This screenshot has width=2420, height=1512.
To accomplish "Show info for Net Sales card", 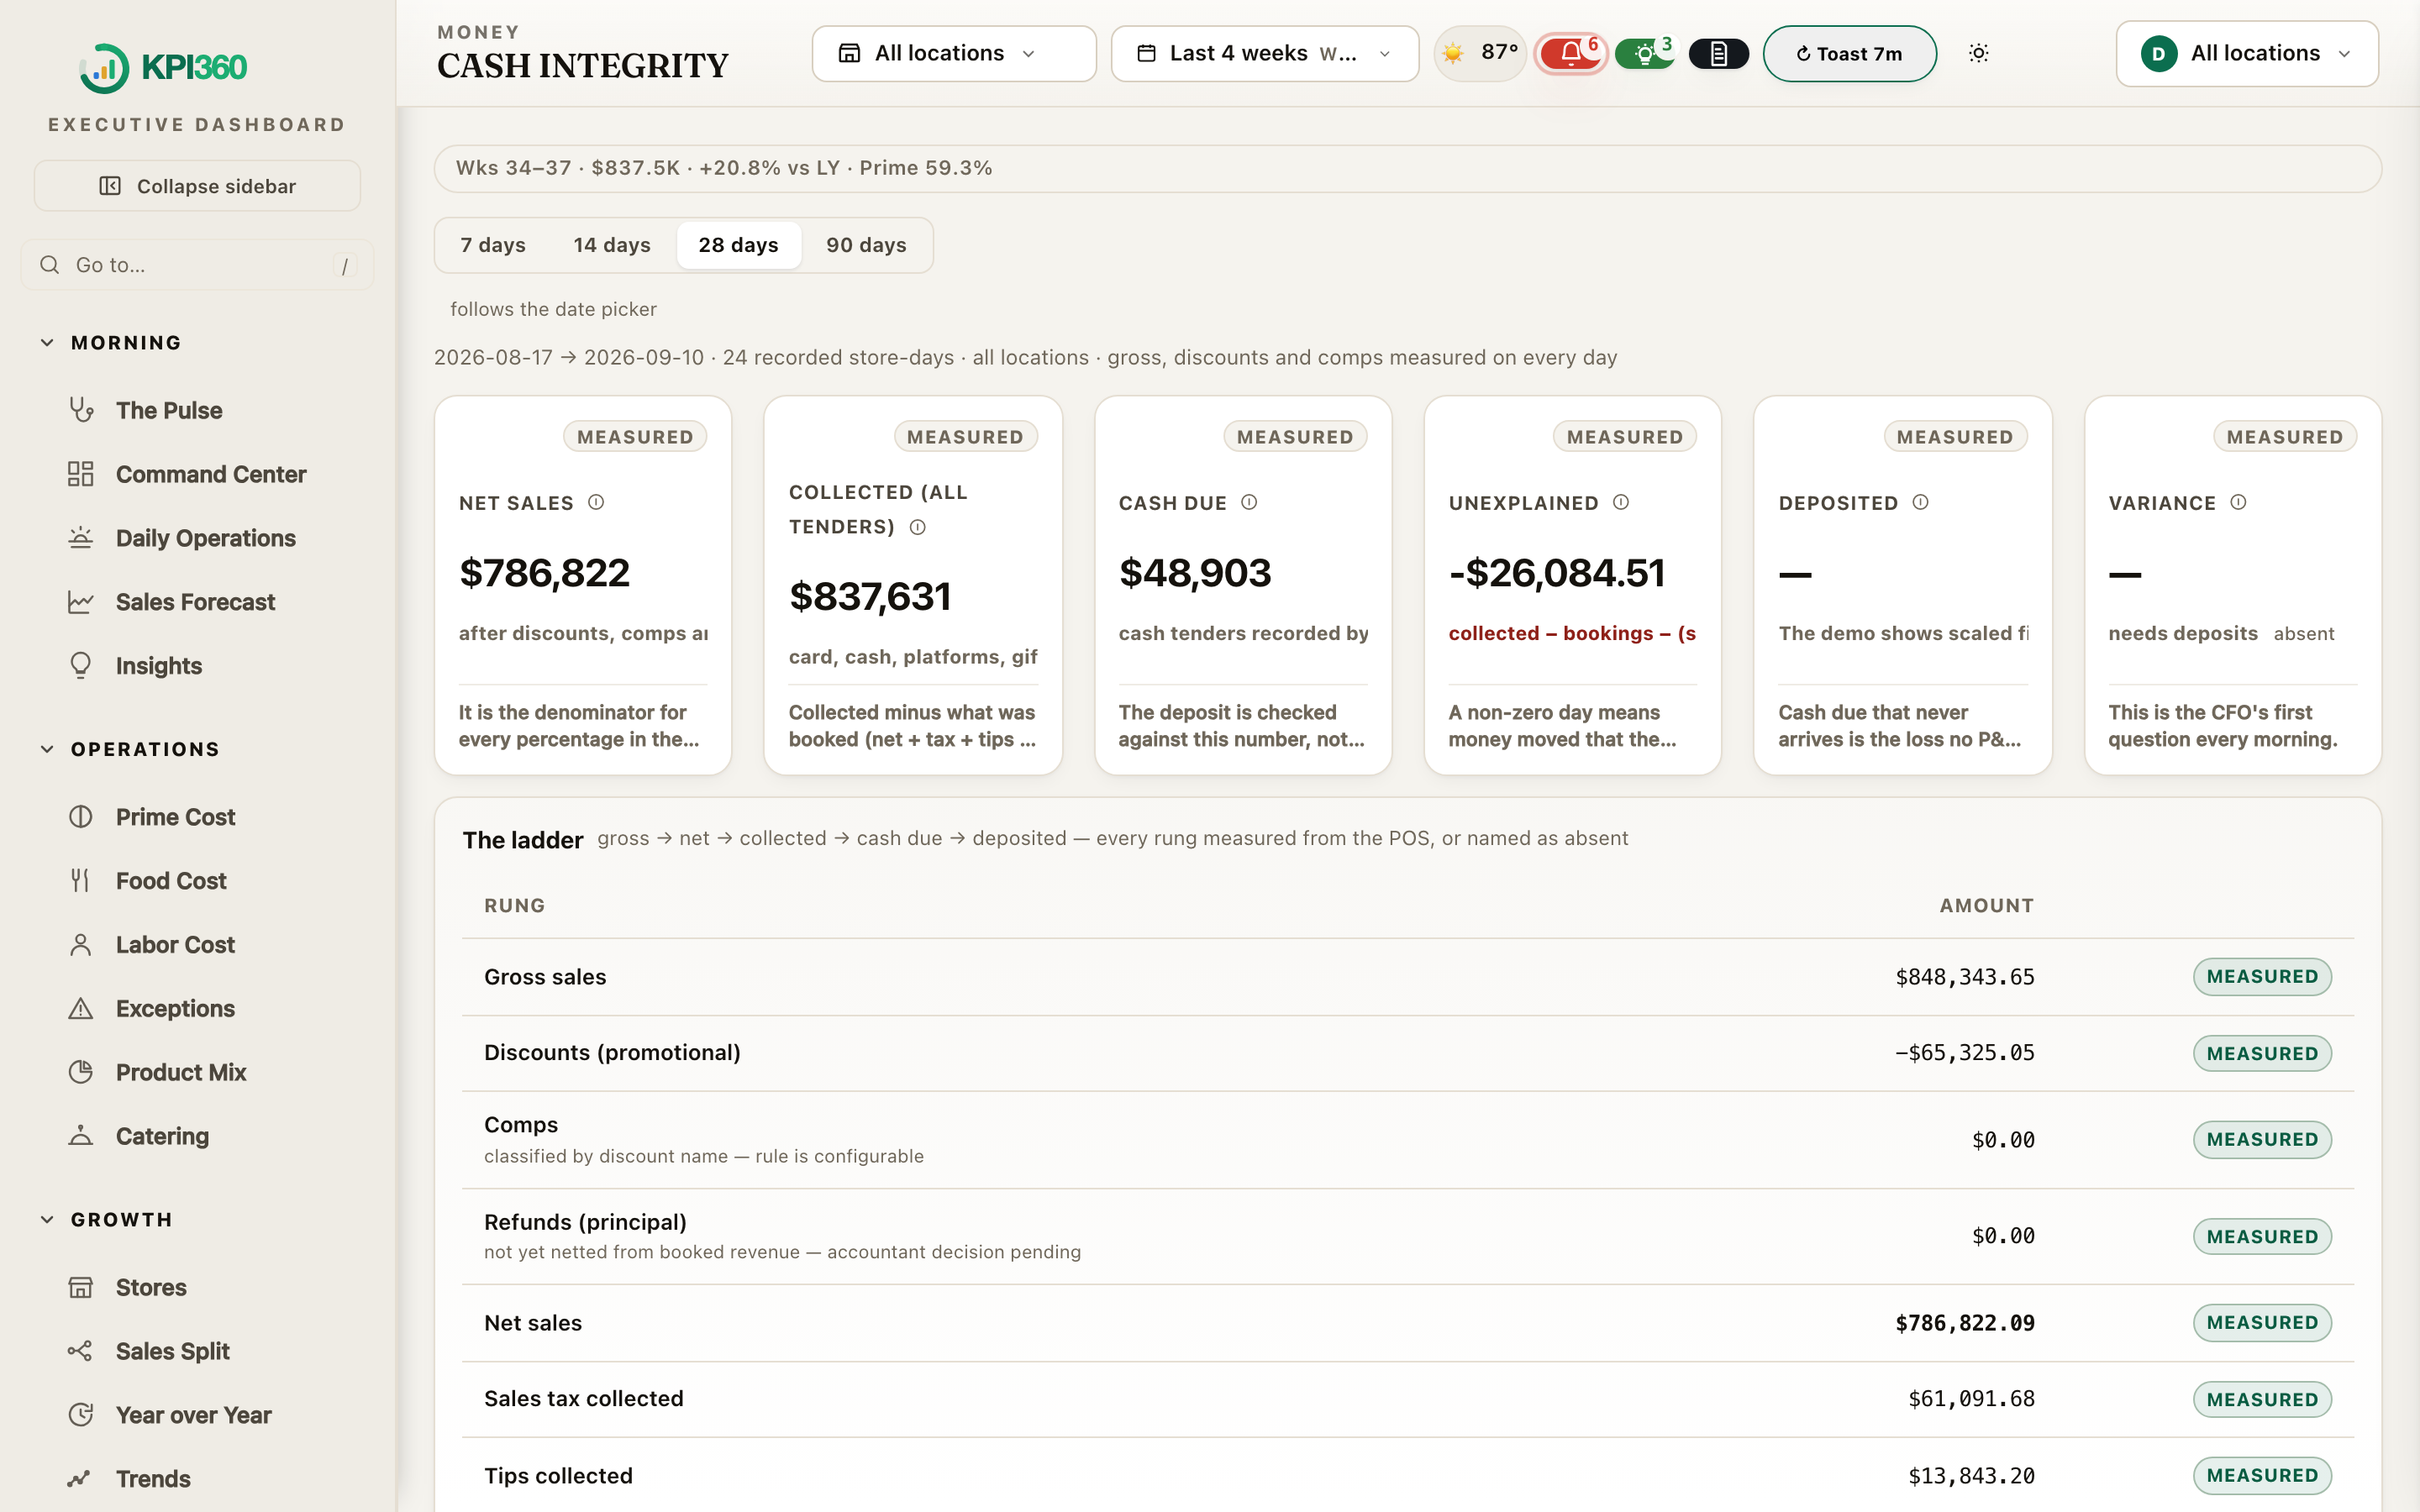I will coord(596,502).
